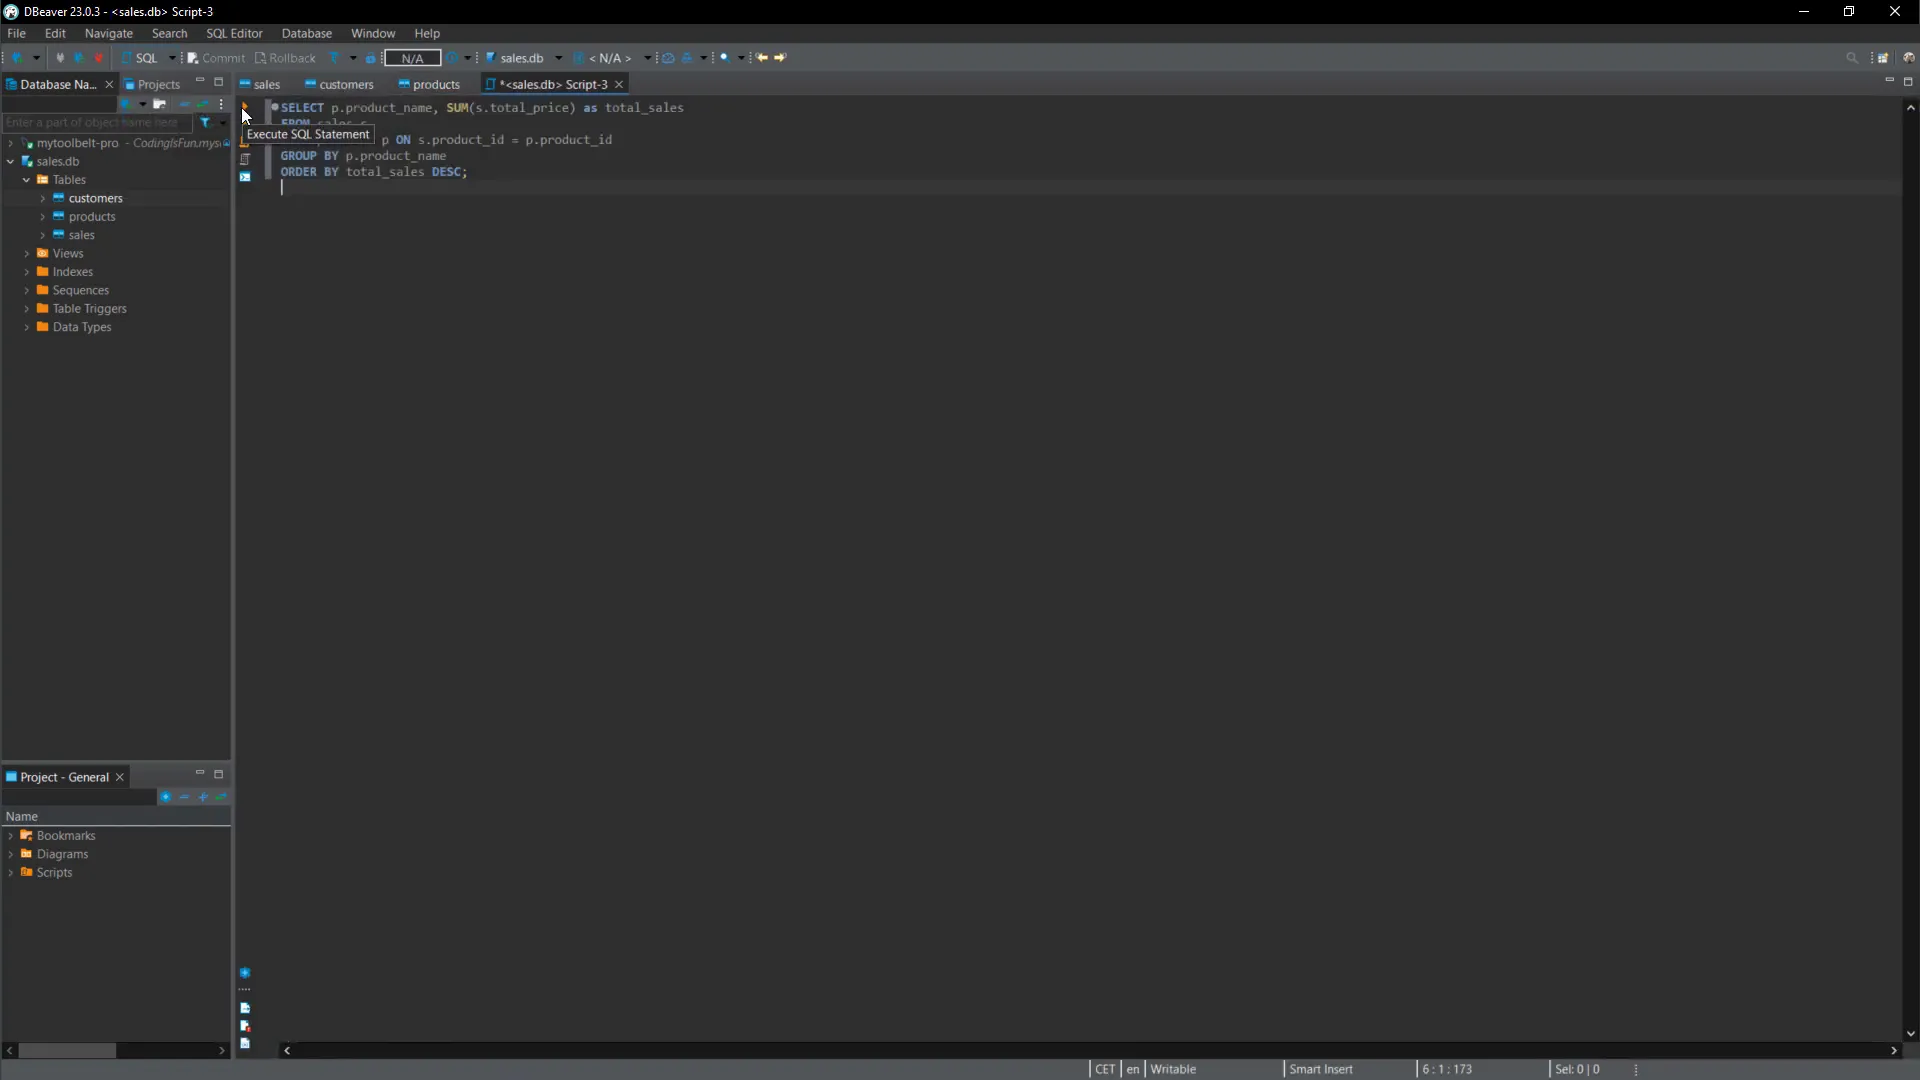Run the Execute SQL Statement icon in editor gutter
Viewport: 1920px width, 1080px height.
point(246,107)
